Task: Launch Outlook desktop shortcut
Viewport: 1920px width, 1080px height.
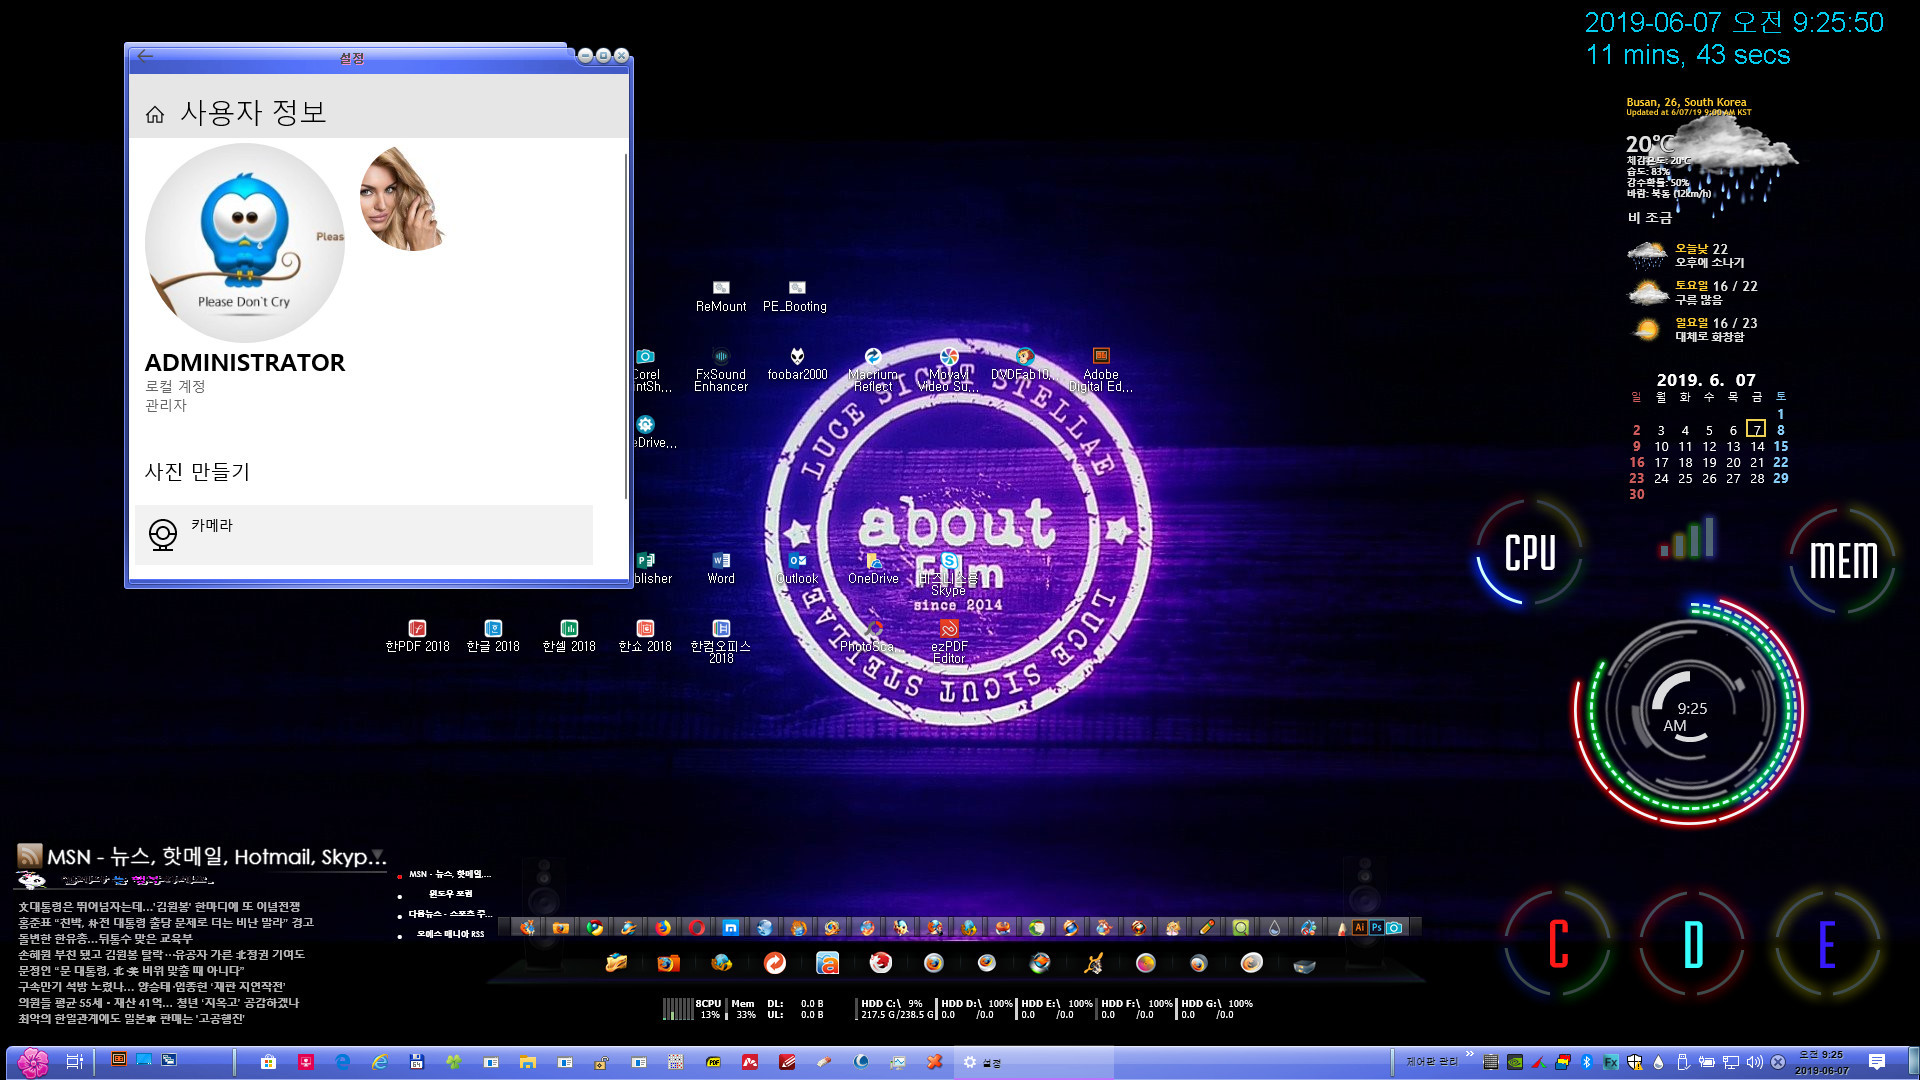Action: pyautogui.click(x=797, y=568)
